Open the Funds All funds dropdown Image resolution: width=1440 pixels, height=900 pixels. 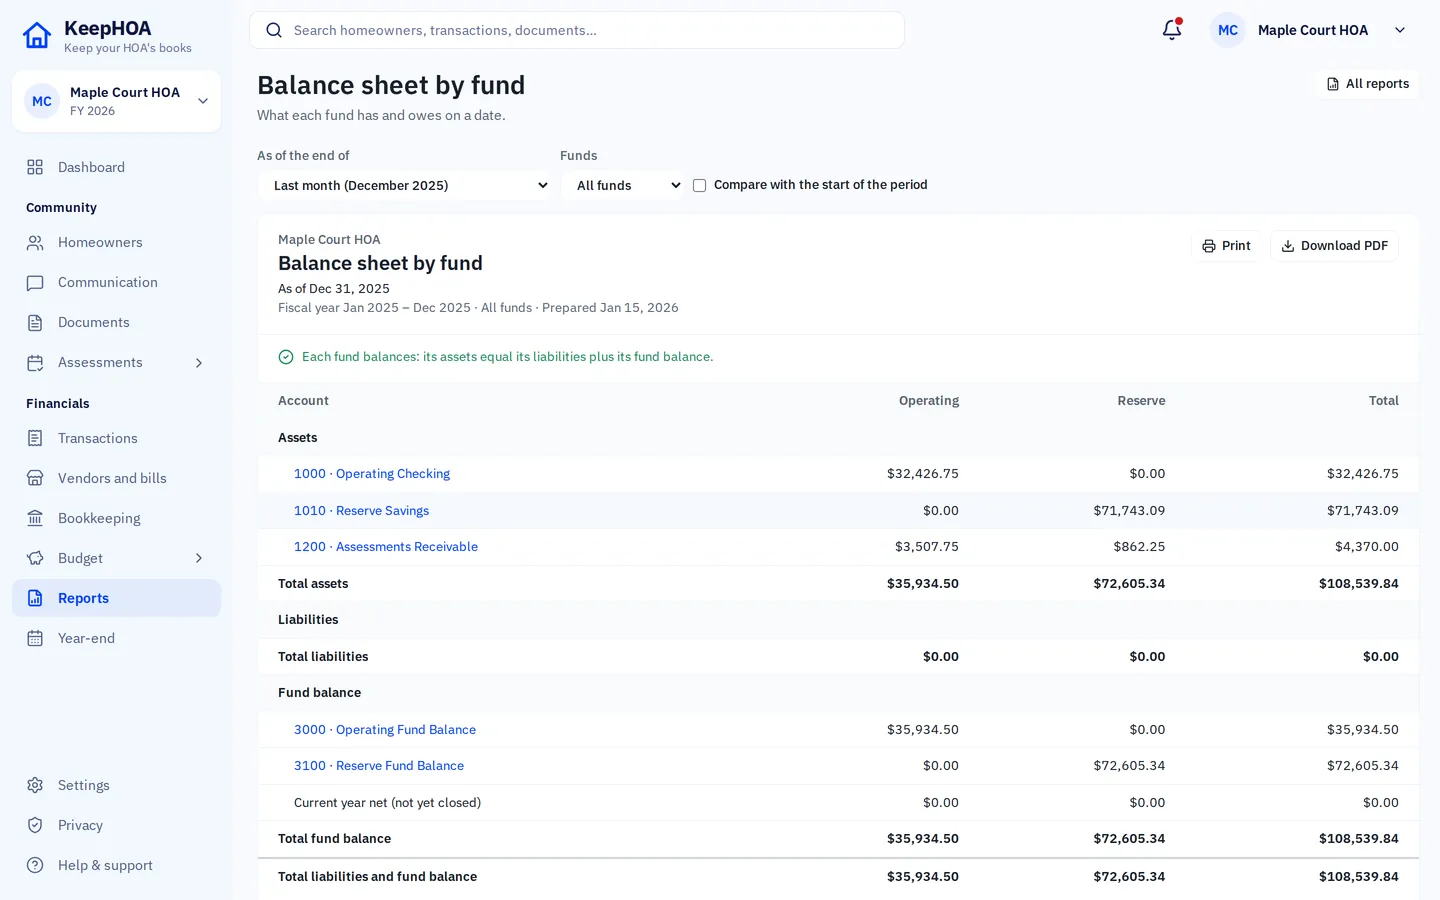point(622,185)
